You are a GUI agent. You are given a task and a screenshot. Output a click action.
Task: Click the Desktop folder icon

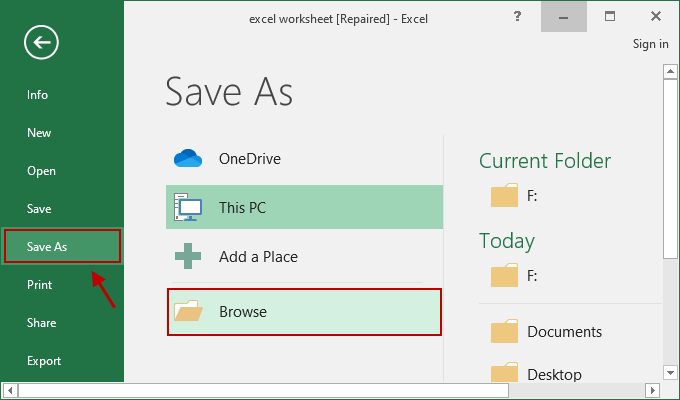[x=504, y=372]
